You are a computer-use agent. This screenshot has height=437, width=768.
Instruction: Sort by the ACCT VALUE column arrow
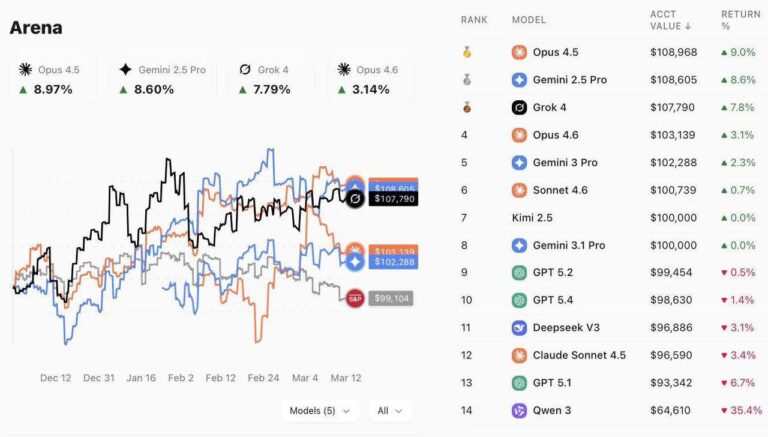688,26
